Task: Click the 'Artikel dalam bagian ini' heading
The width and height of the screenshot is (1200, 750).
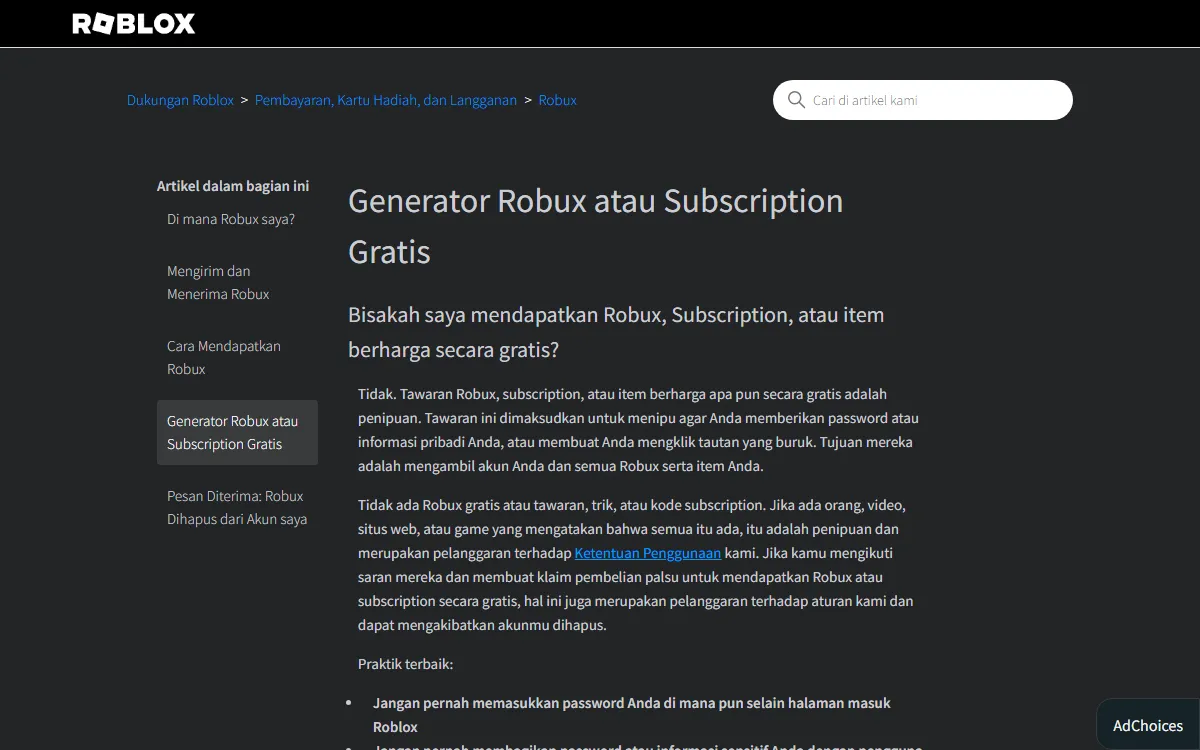Action: (233, 186)
